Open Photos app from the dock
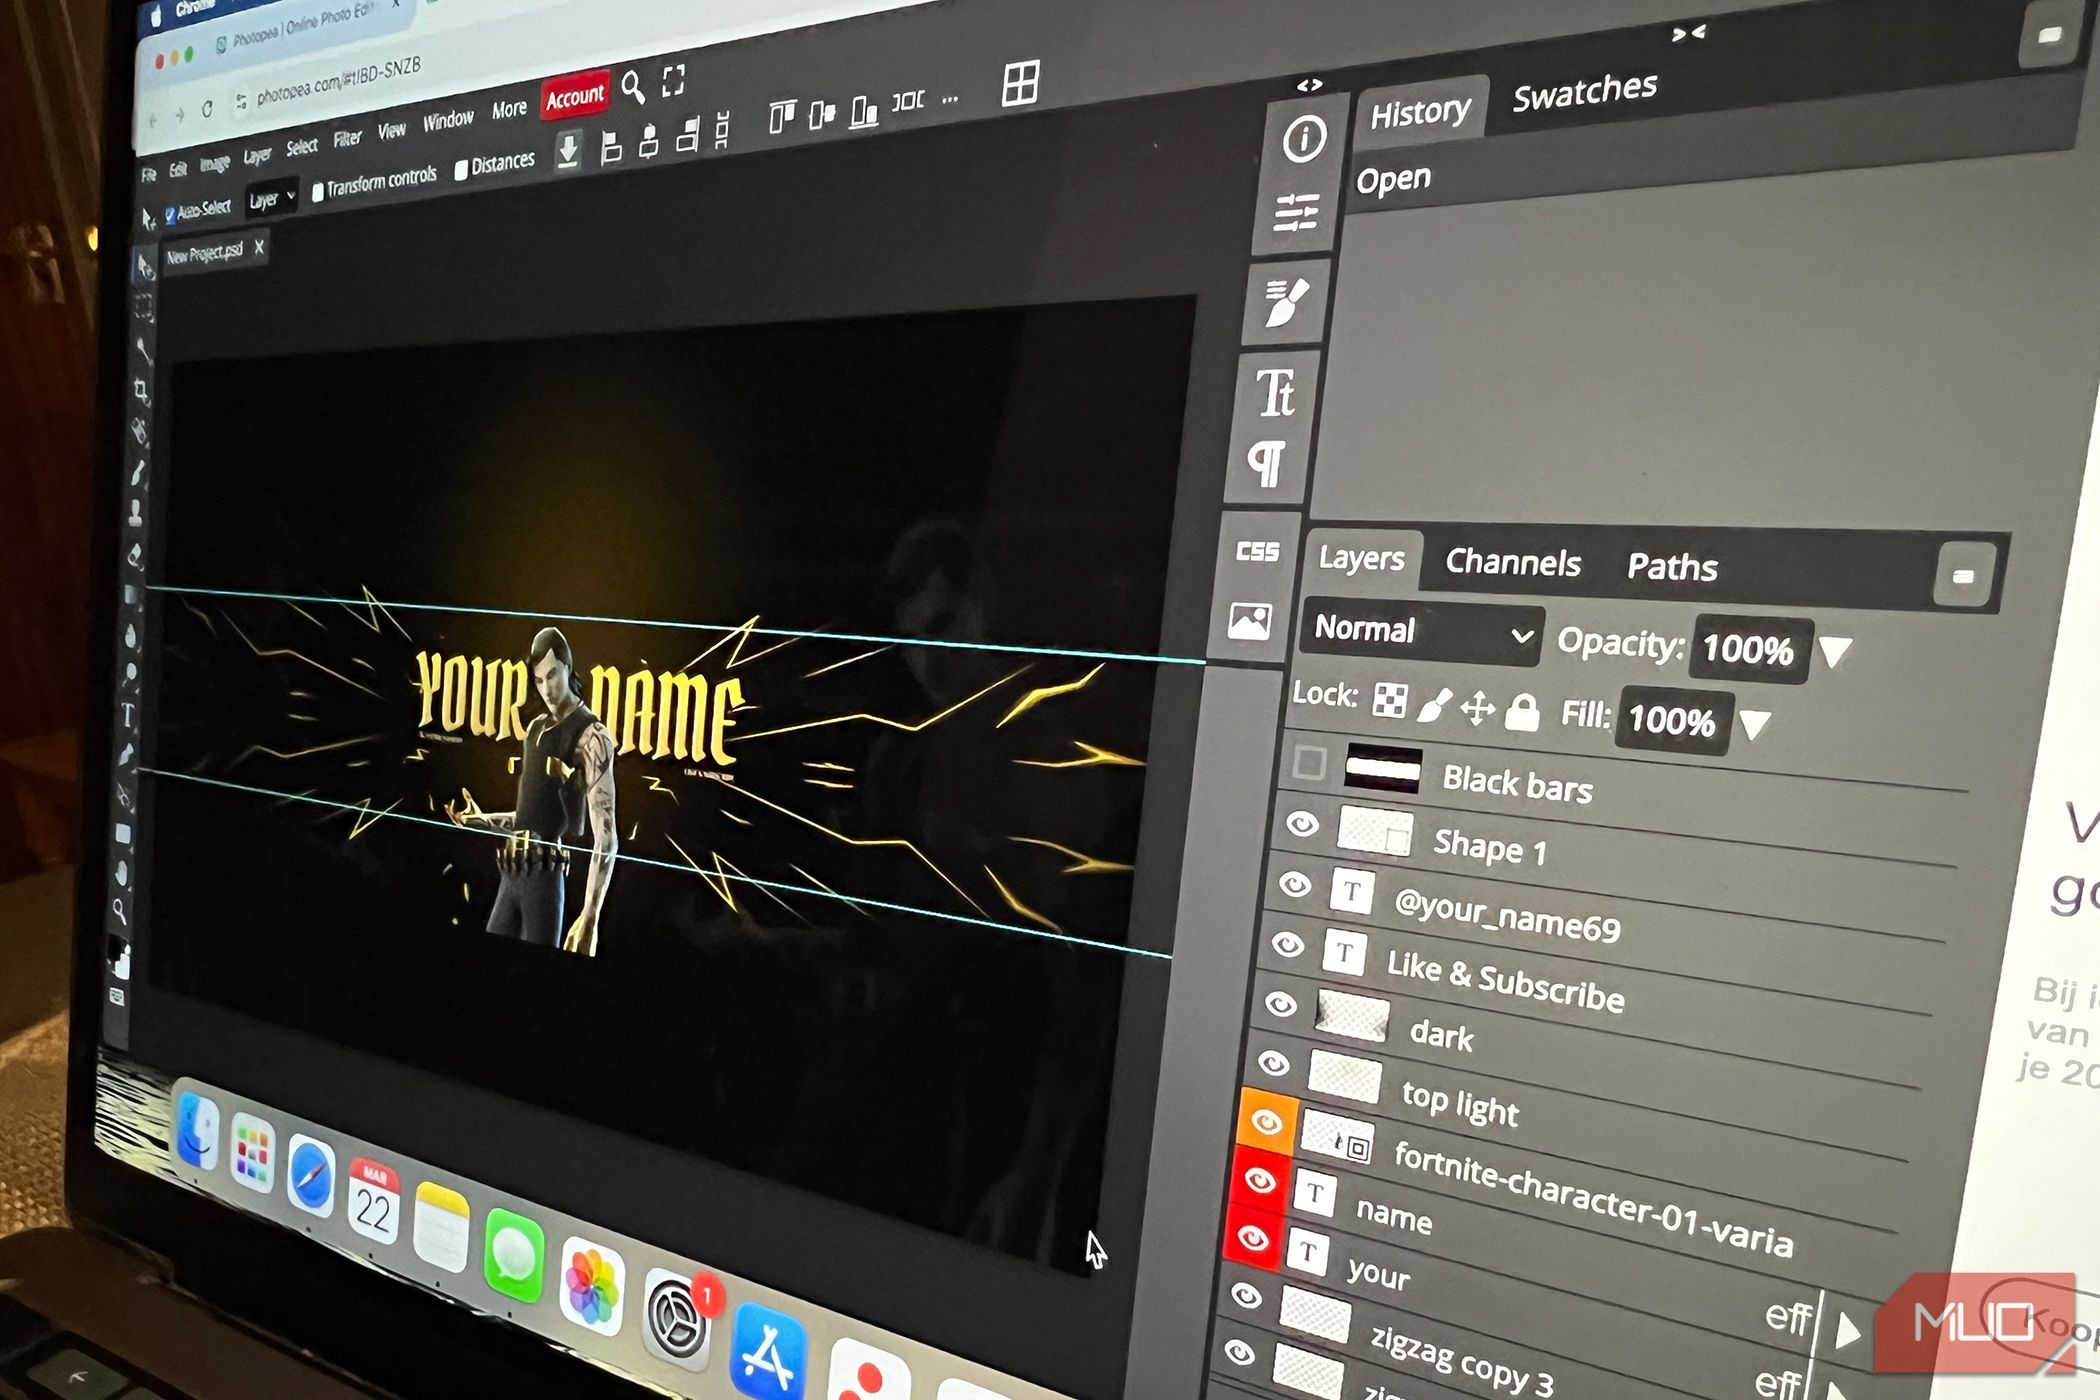This screenshot has width=2100, height=1400. (592, 1287)
